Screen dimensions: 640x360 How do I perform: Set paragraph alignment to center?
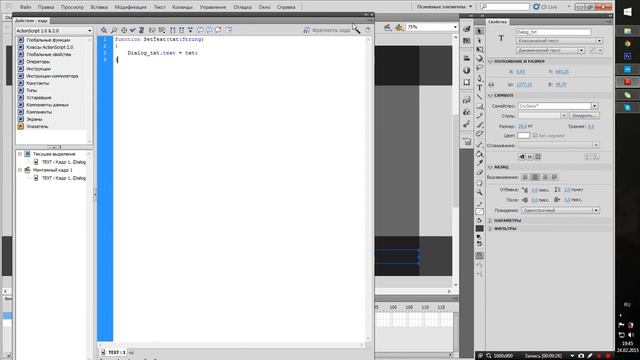pos(535,177)
